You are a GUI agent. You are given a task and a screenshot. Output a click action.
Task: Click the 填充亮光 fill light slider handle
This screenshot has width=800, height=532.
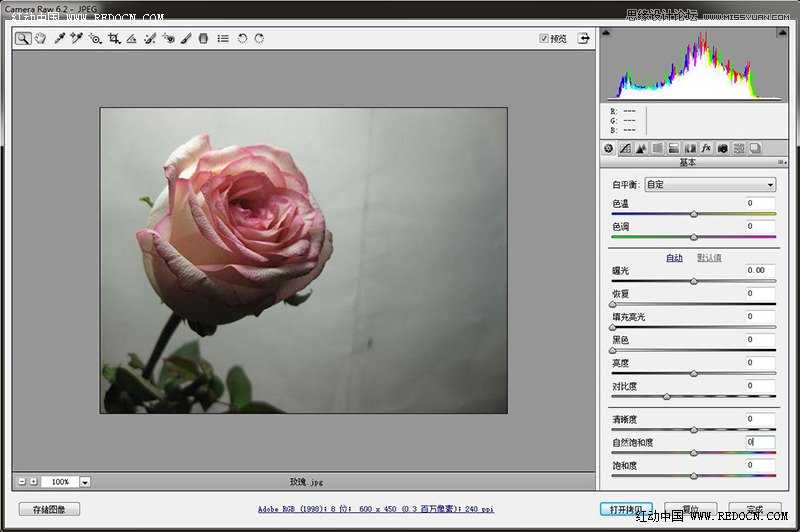pyautogui.click(x=613, y=327)
